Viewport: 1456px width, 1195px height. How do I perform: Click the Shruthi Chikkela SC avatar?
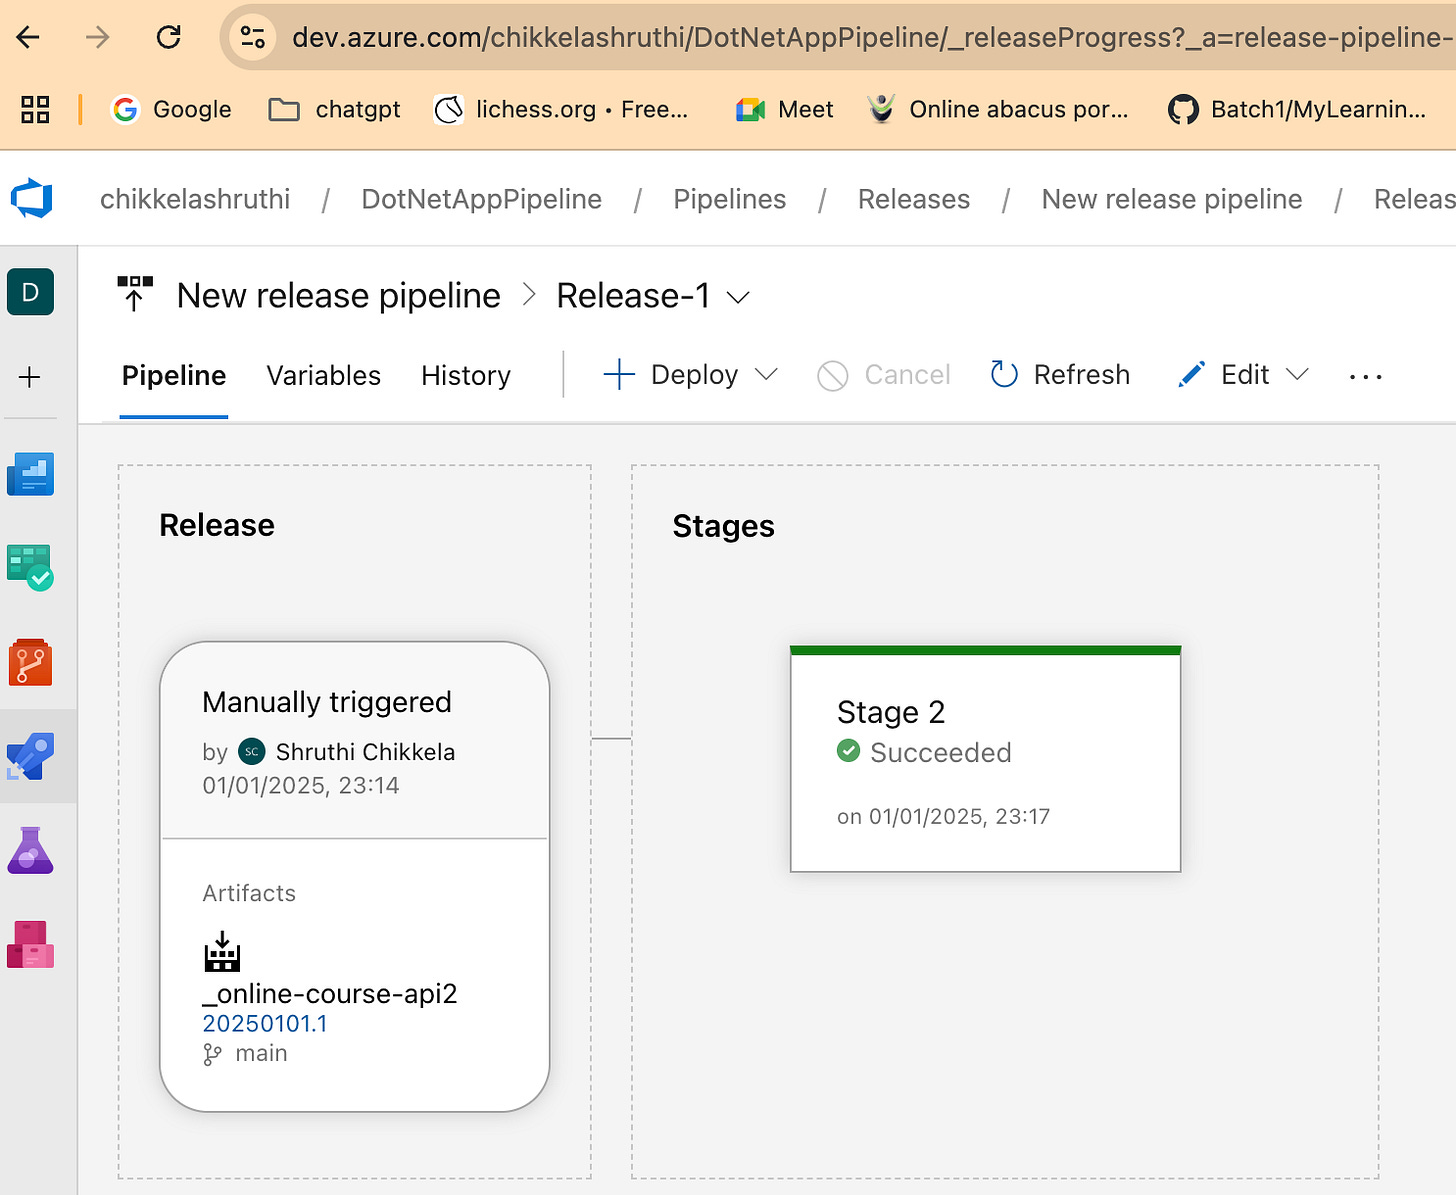pos(252,751)
